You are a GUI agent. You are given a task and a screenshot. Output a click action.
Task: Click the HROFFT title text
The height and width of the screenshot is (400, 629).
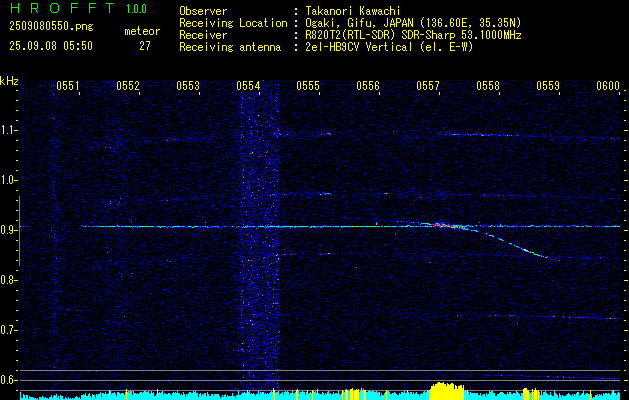62,8
